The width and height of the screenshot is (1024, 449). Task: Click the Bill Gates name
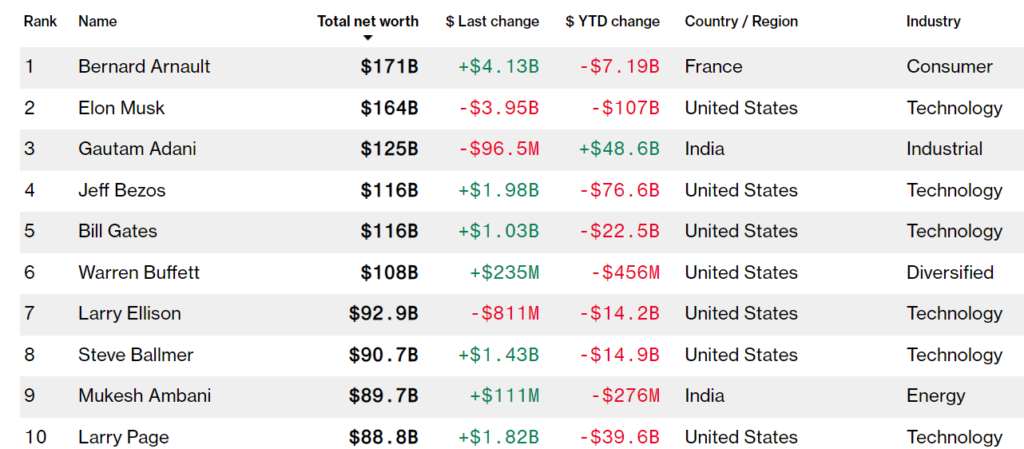[118, 231]
